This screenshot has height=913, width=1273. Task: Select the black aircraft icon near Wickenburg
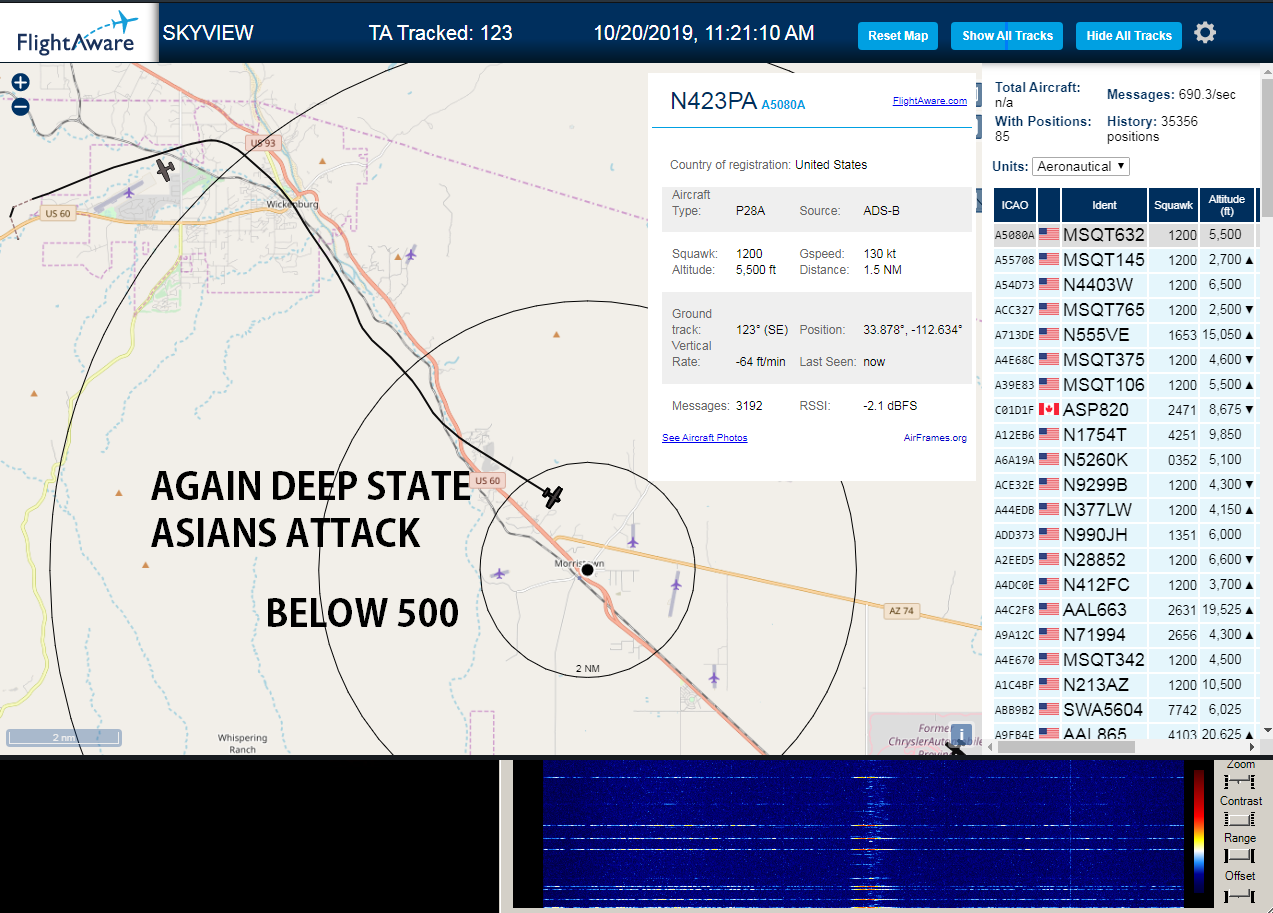coord(165,169)
